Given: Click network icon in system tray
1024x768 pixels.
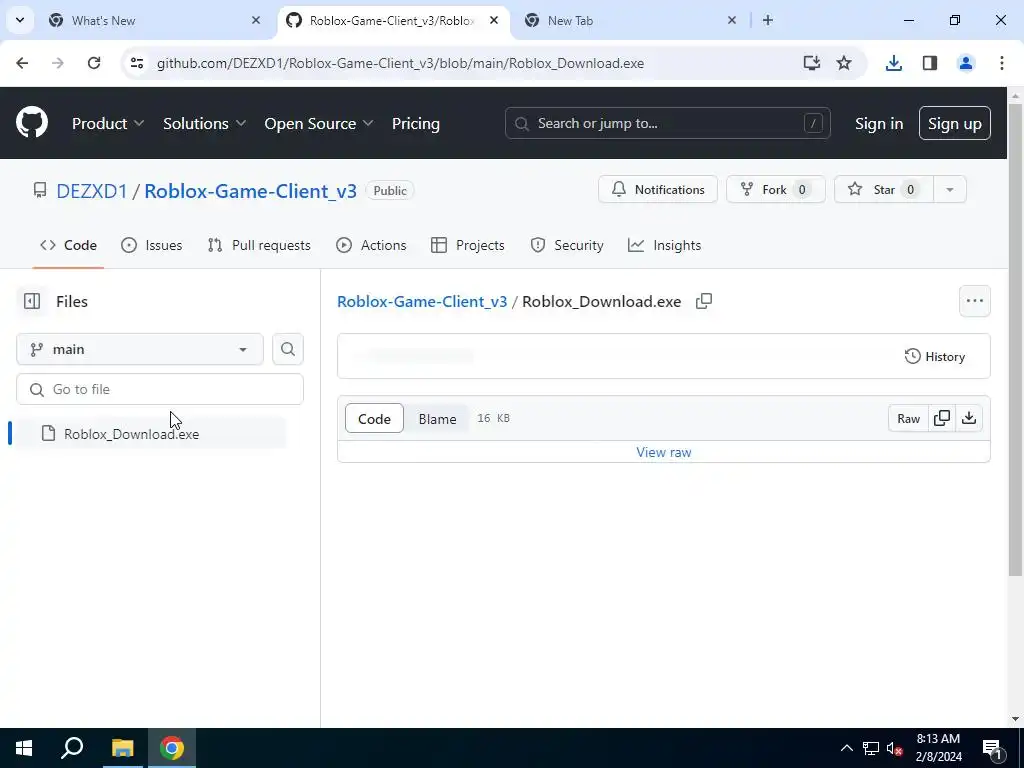Looking at the screenshot, I should [871, 748].
